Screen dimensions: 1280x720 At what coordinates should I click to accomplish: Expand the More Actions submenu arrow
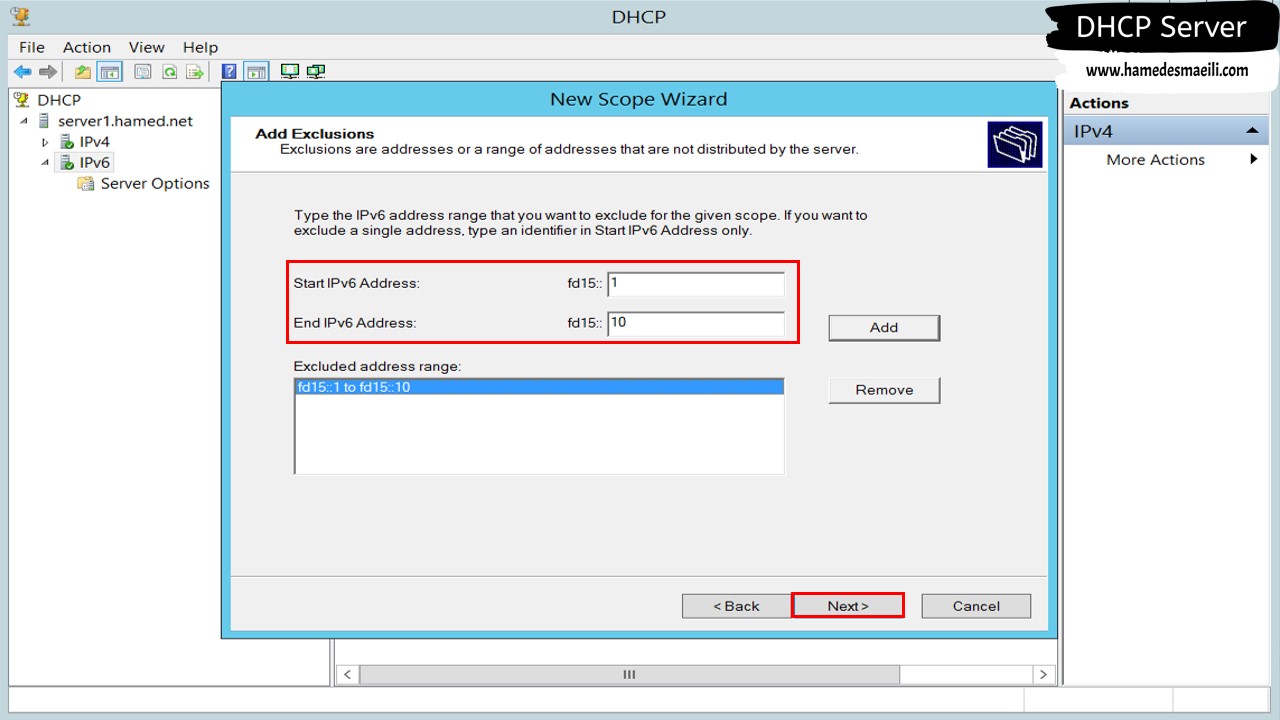pyautogui.click(x=1253, y=159)
